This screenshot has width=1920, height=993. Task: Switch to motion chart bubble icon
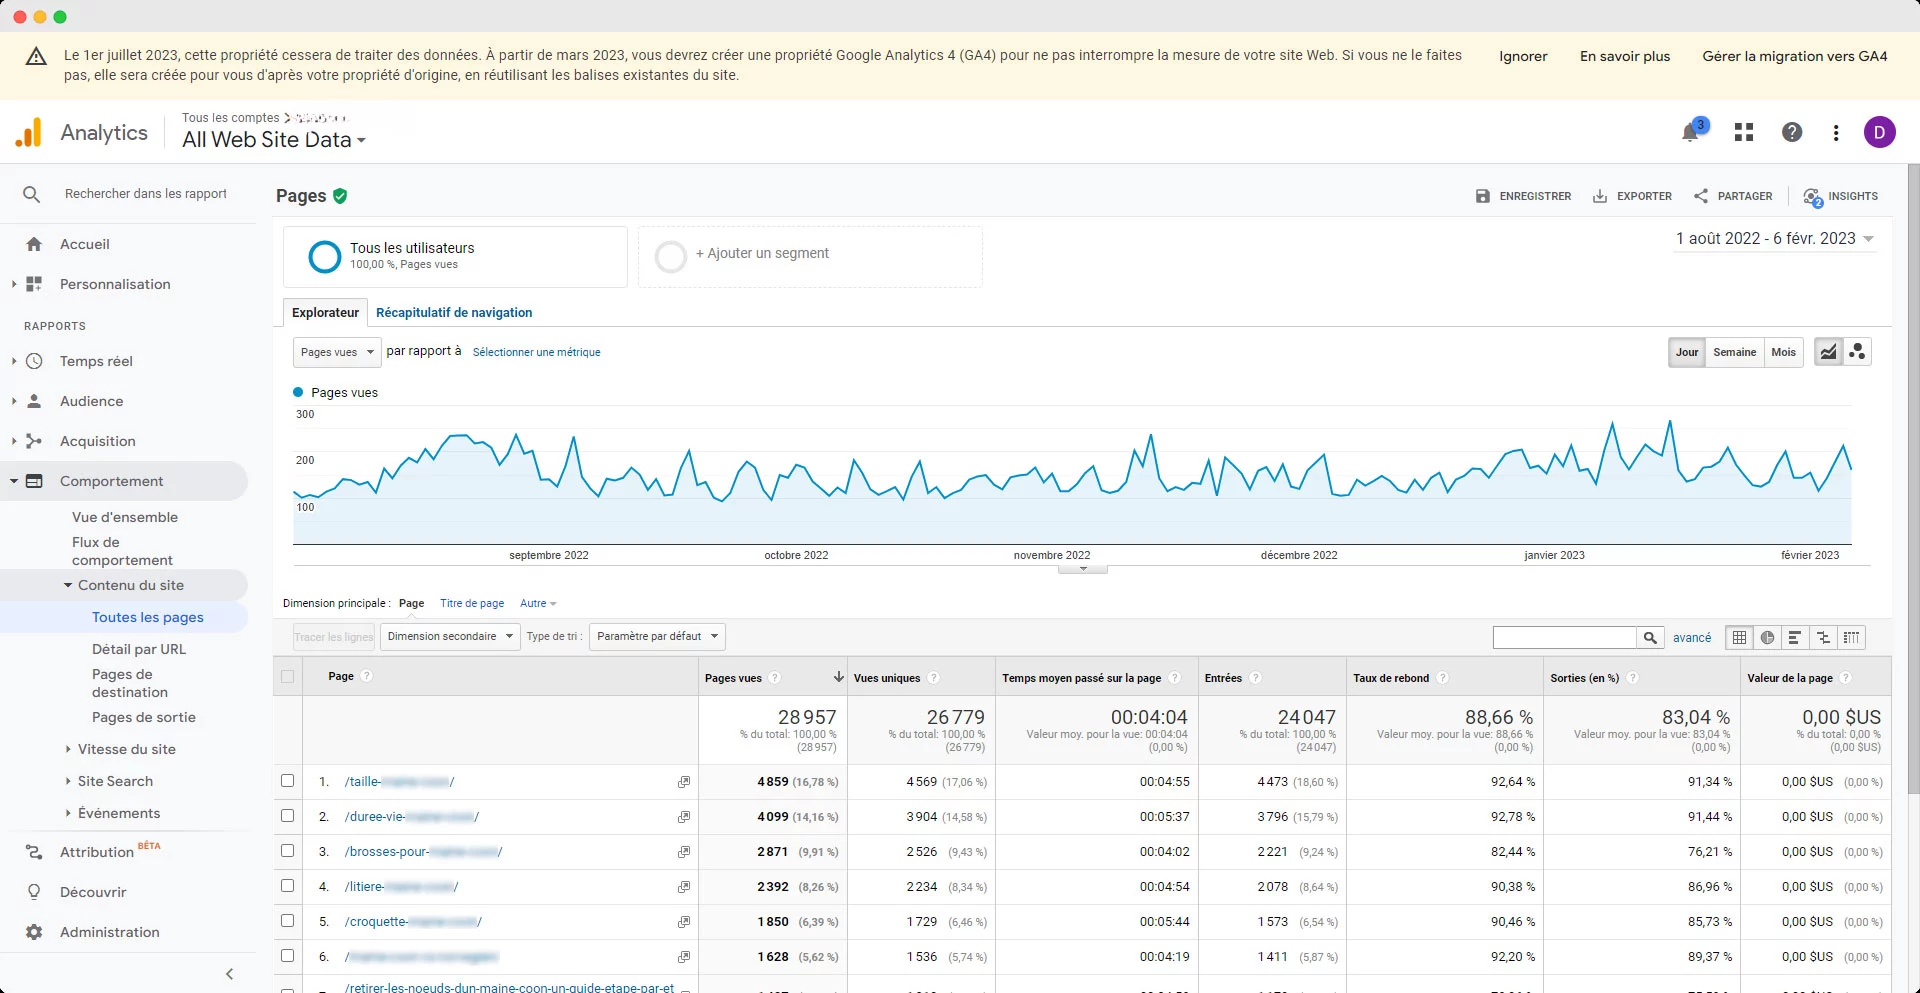point(1857,352)
